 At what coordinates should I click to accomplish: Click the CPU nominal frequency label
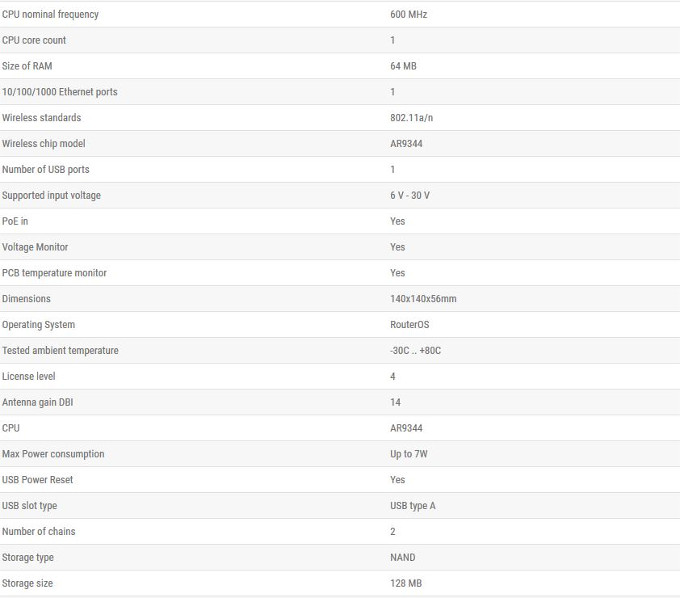[x=50, y=14]
